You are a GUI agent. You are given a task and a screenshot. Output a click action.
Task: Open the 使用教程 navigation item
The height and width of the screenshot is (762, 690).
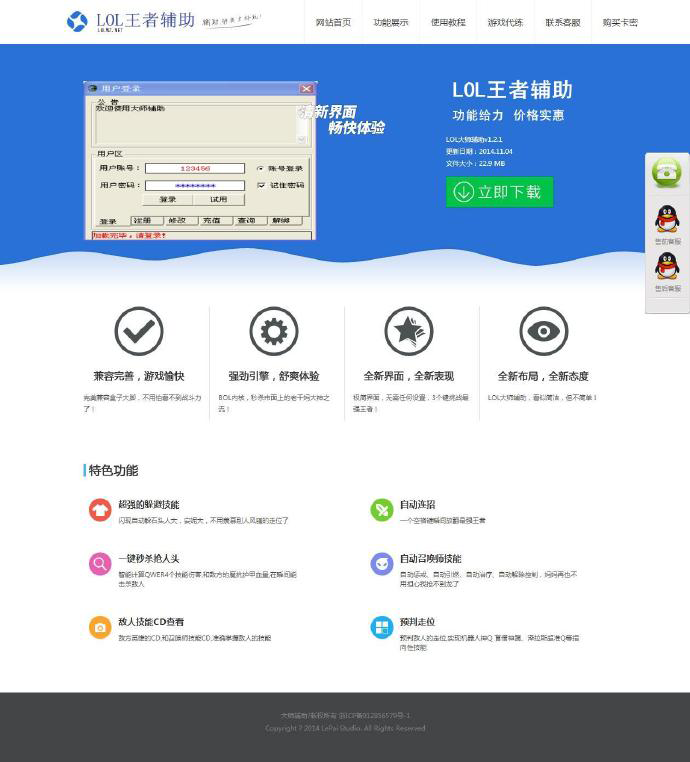coord(448,22)
